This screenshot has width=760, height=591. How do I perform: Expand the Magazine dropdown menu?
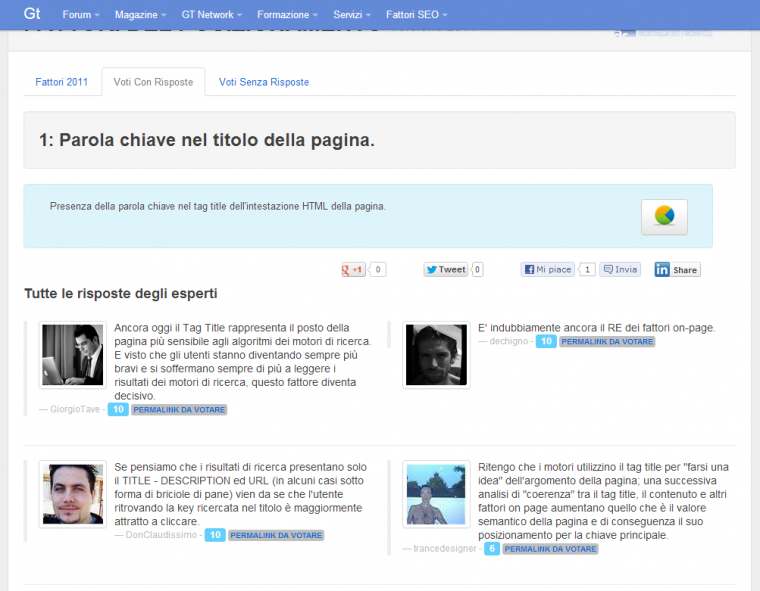point(141,15)
